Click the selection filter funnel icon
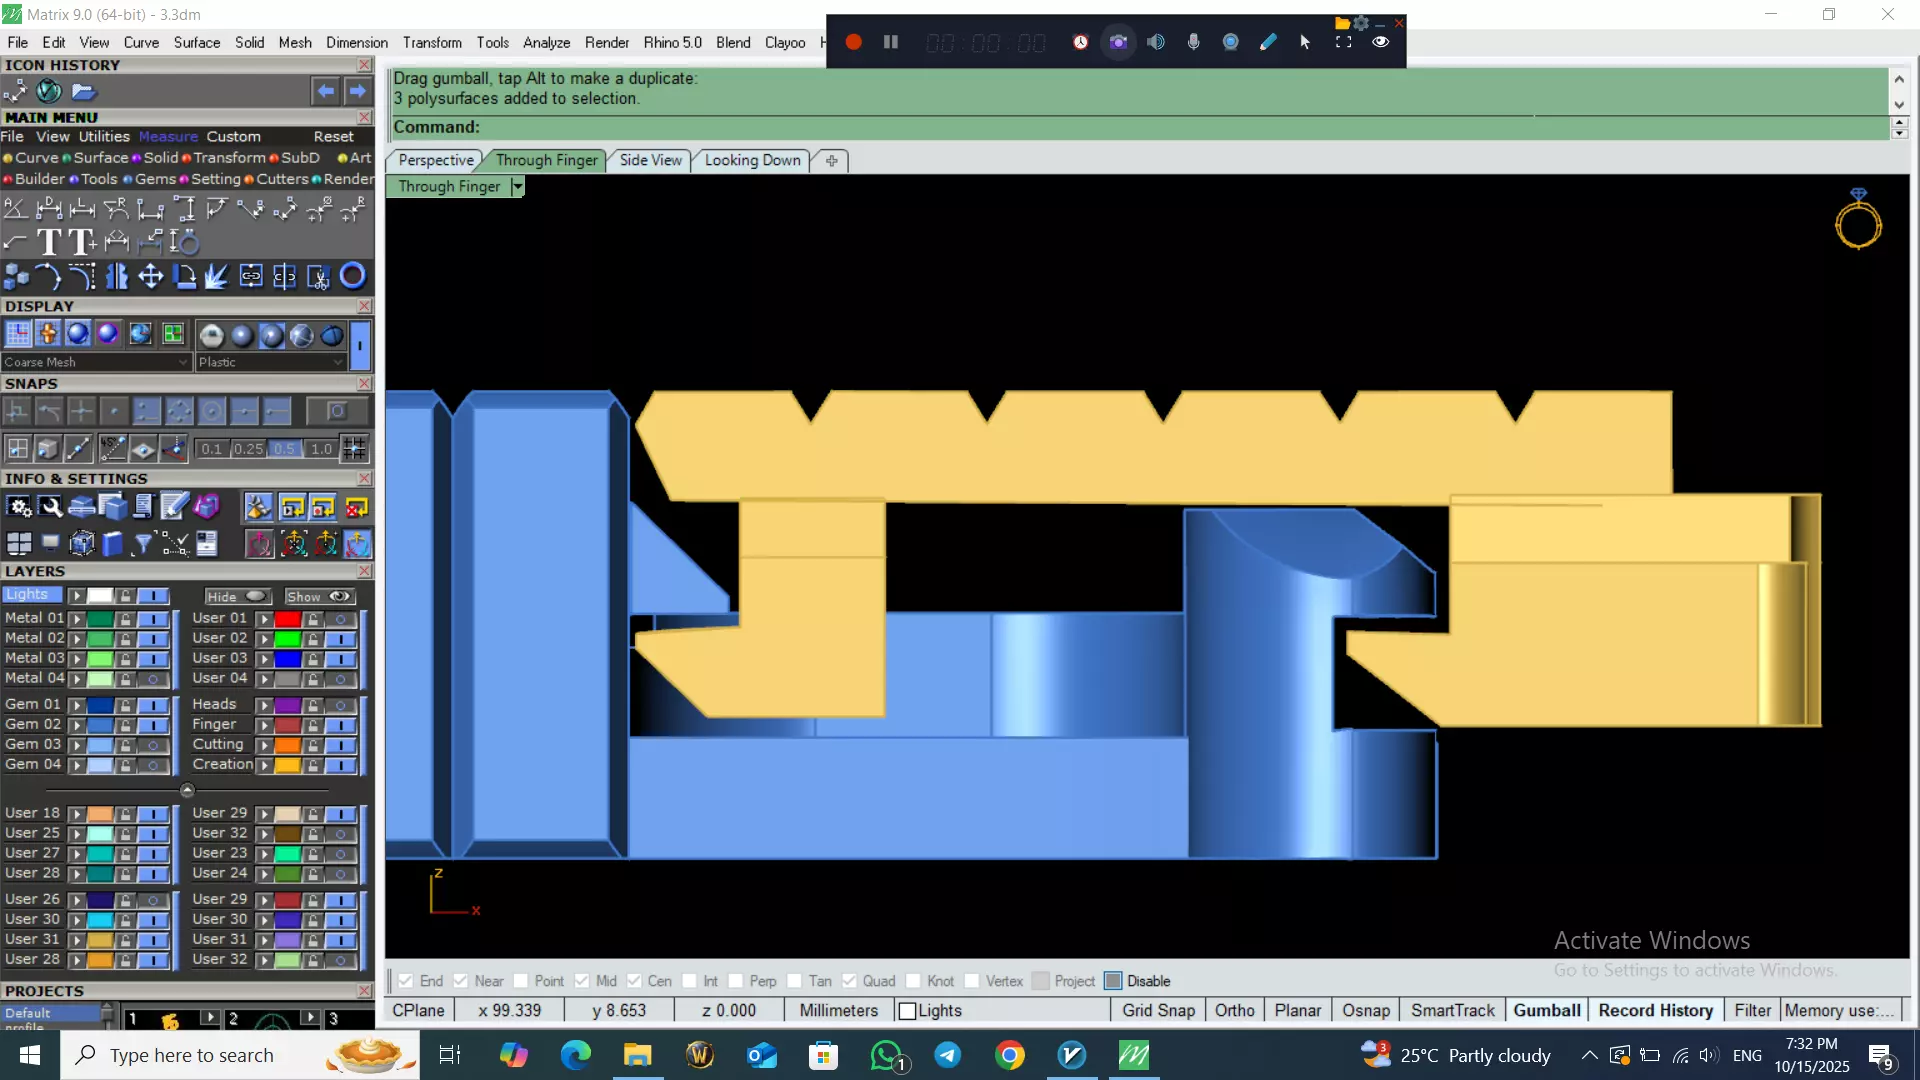The image size is (1920, 1080). pyautogui.click(x=143, y=543)
